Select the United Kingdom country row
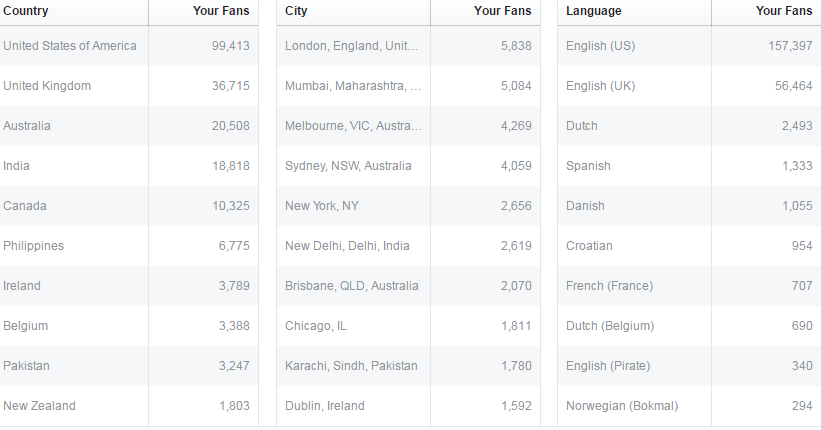 [x=129, y=86]
